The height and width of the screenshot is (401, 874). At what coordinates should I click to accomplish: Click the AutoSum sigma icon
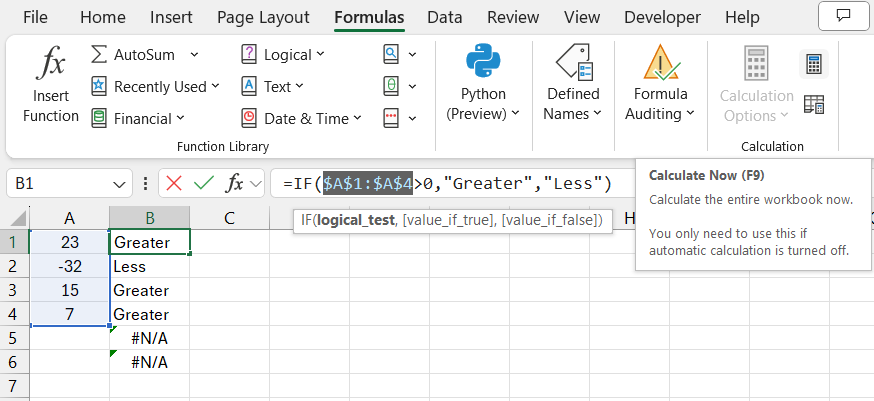[100, 54]
